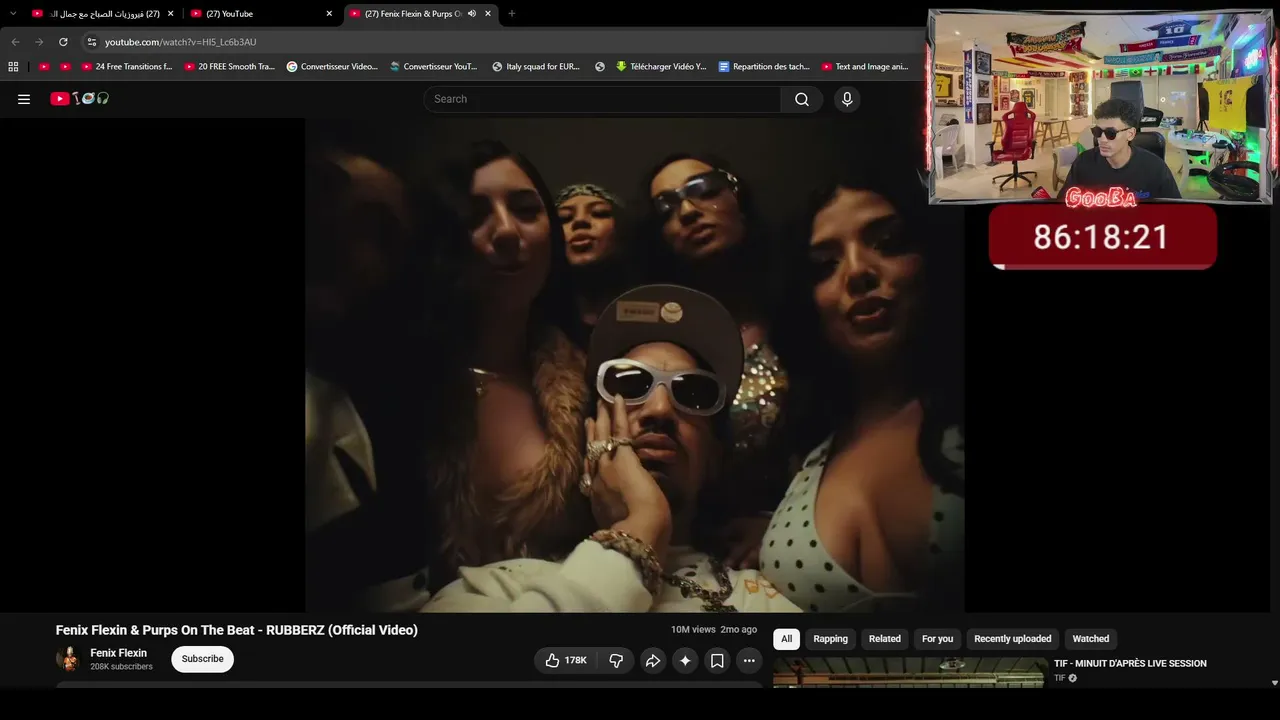This screenshot has height=720, width=1280.
Task: Switch to the Arabic-titled YouTube tab
Action: 103,14
